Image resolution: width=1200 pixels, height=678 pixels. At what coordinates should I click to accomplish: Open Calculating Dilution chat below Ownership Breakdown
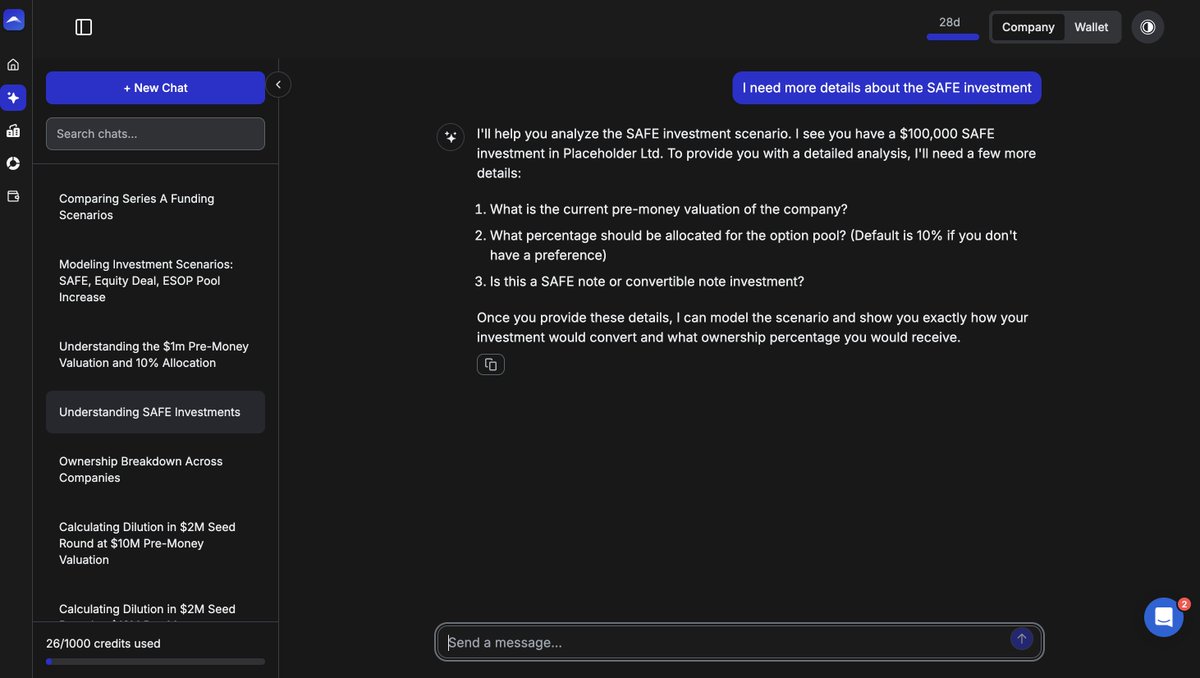155,544
